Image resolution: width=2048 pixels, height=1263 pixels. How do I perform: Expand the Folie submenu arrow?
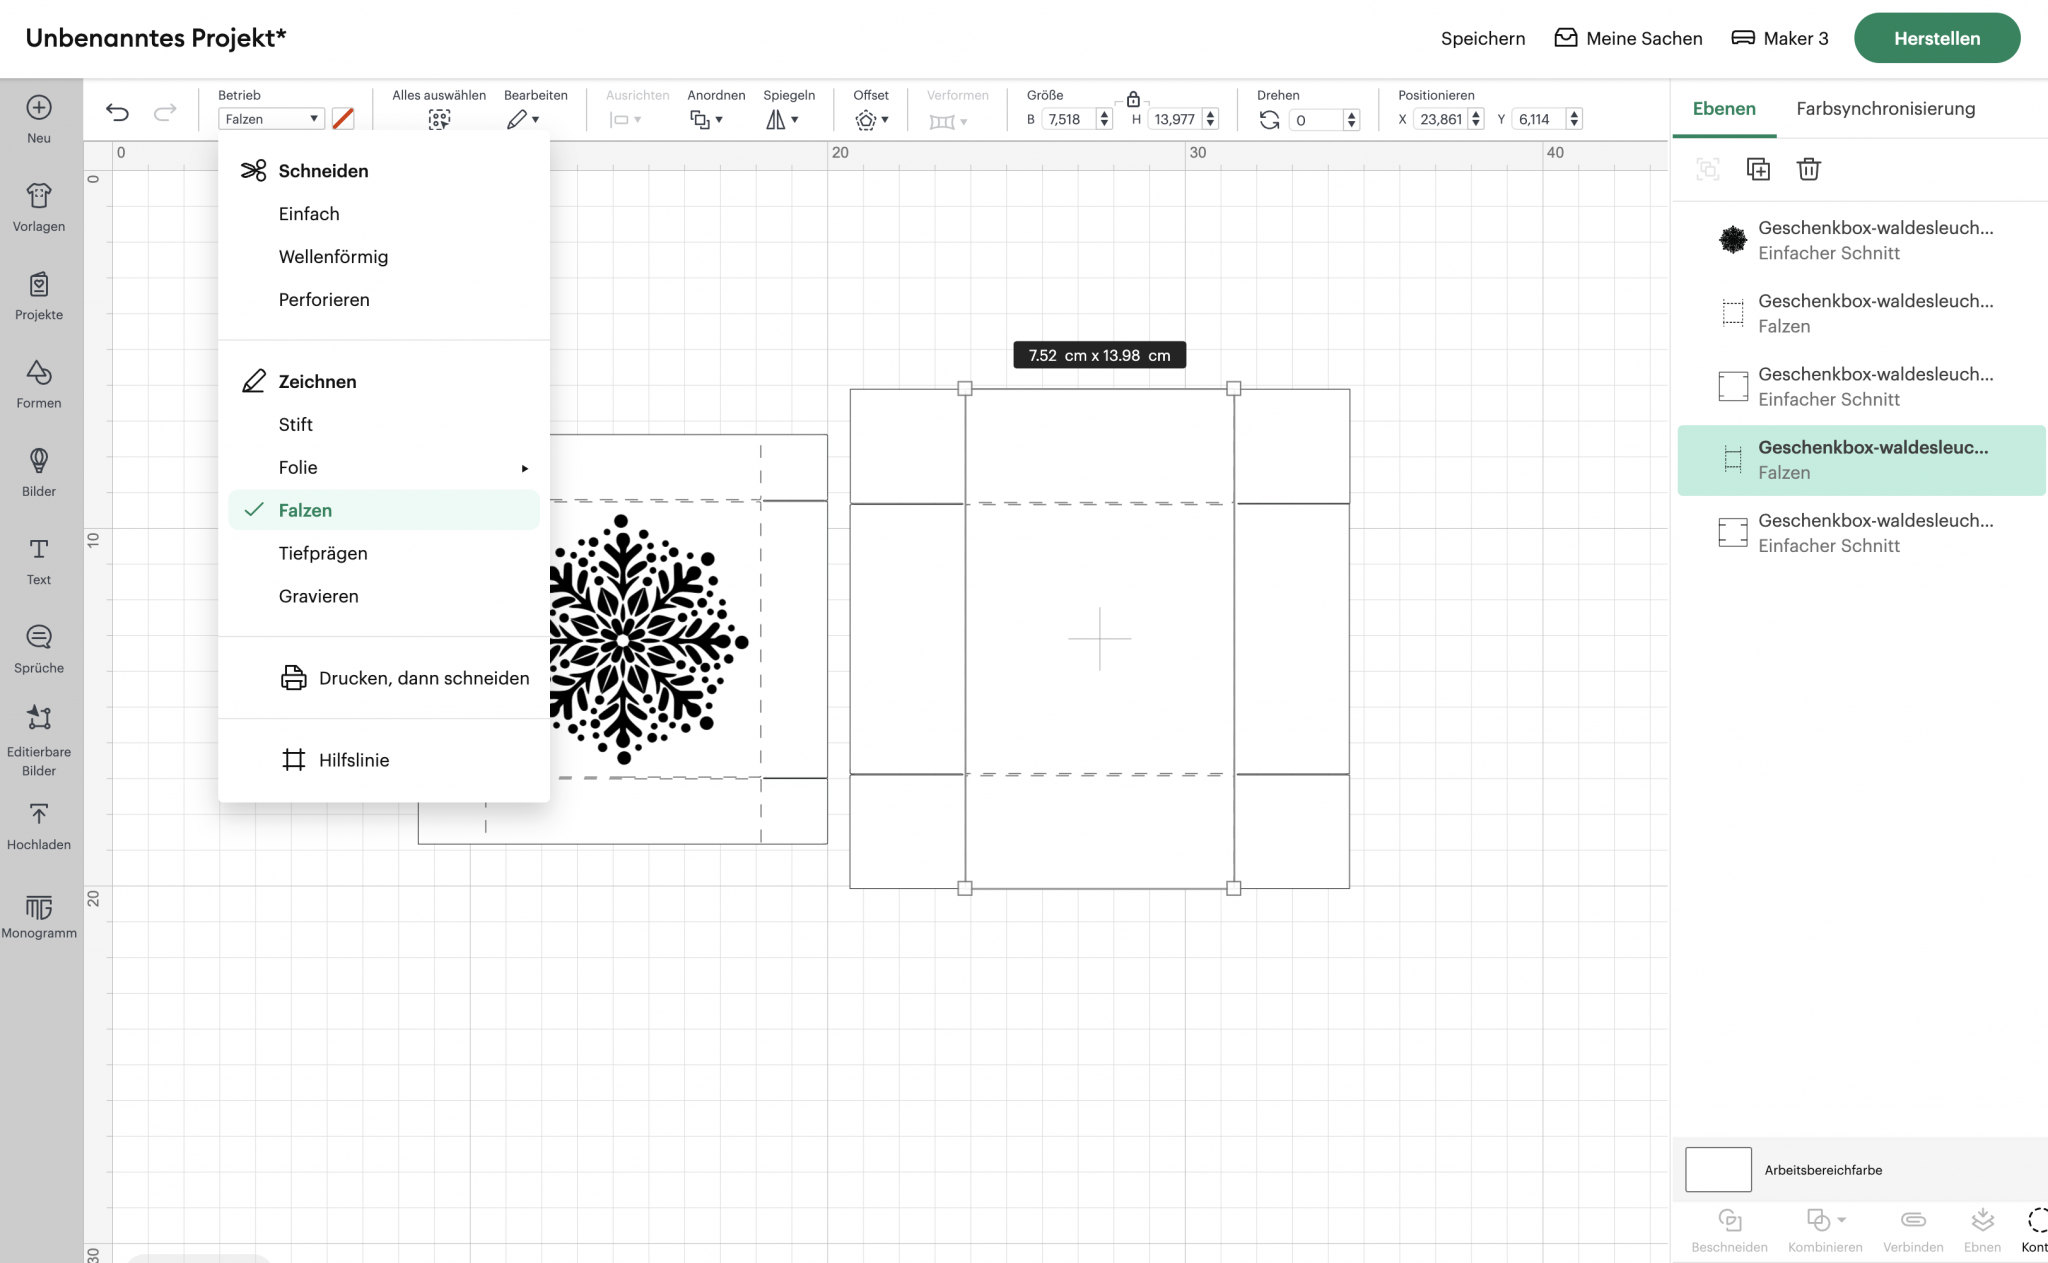point(524,468)
